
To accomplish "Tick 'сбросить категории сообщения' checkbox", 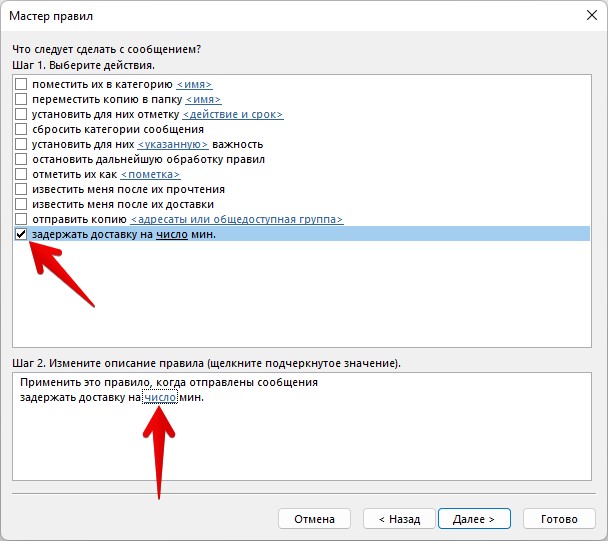I will point(21,129).
